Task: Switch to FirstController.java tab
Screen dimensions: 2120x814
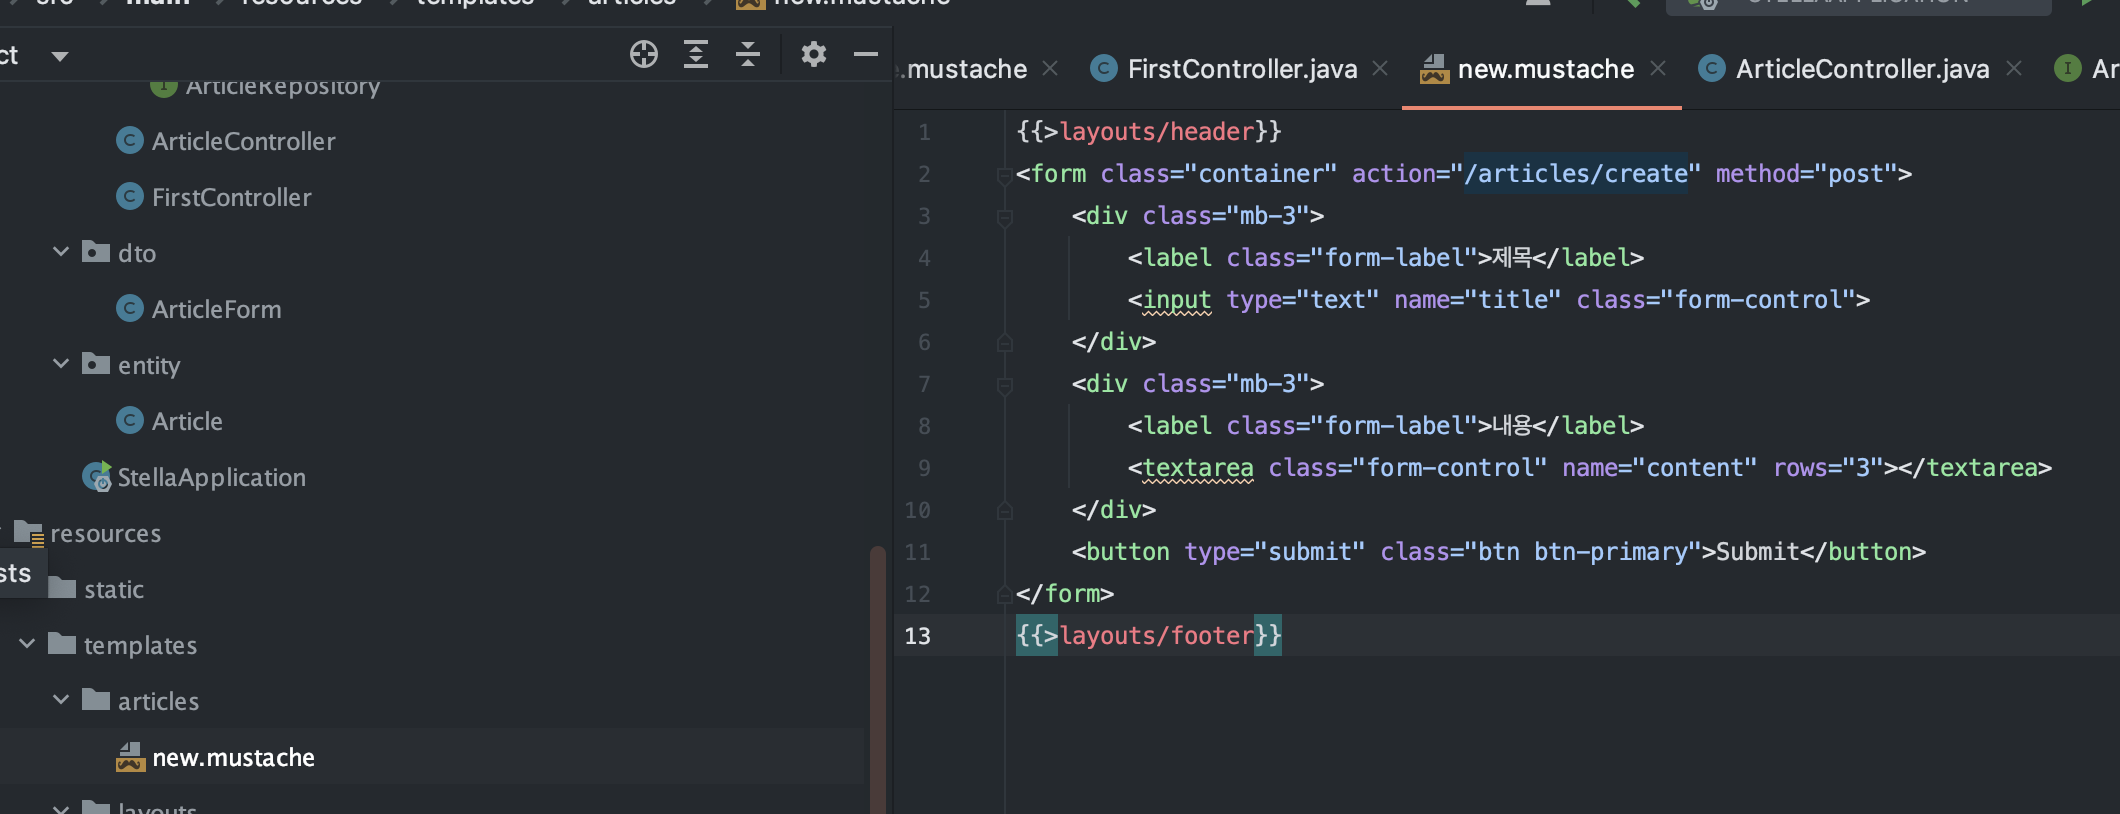Action: click(x=1242, y=68)
